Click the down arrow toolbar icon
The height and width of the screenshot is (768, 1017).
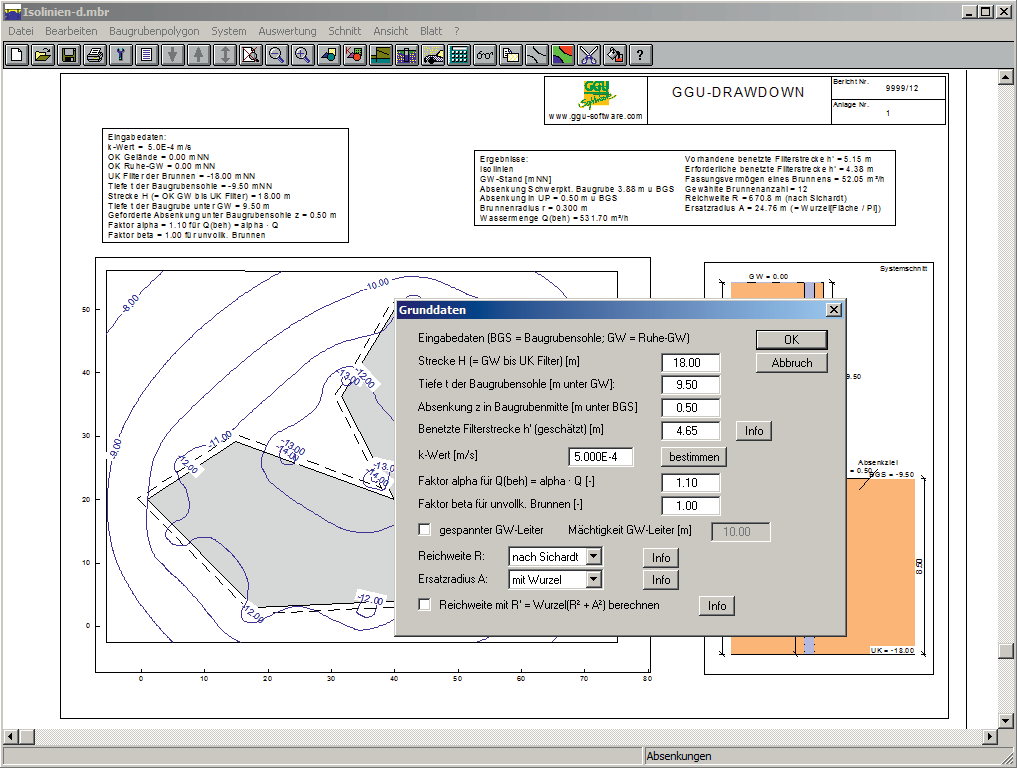coord(173,55)
